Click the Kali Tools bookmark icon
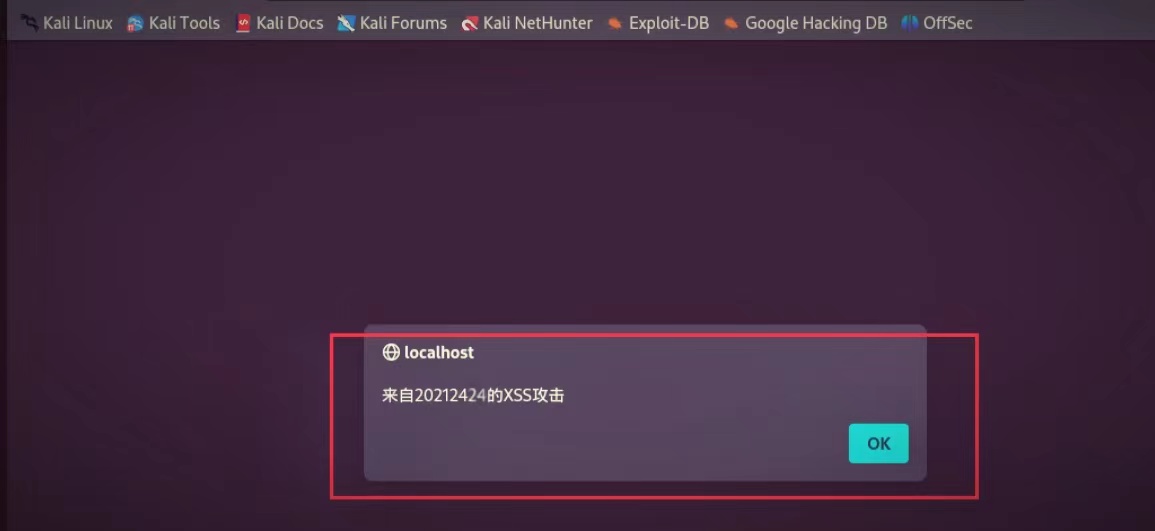 tap(135, 24)
